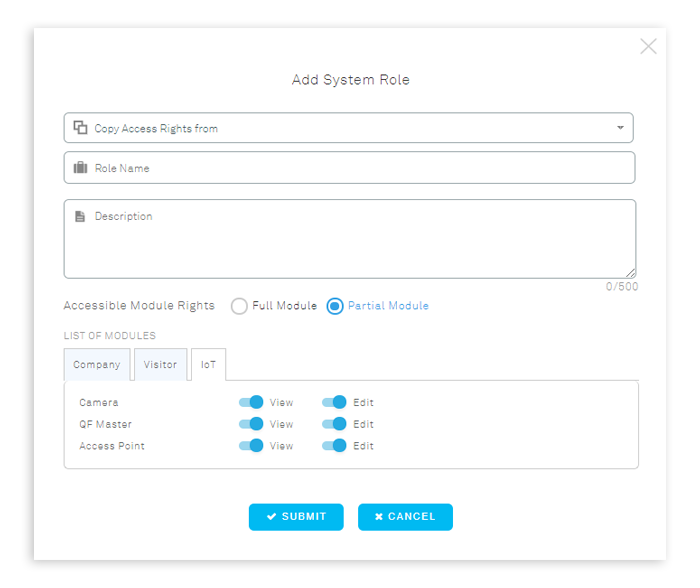700x588 pixels.
Task: Disable QF Master Edit toggle
Action: pyautogui.click(x=334, y=424)
